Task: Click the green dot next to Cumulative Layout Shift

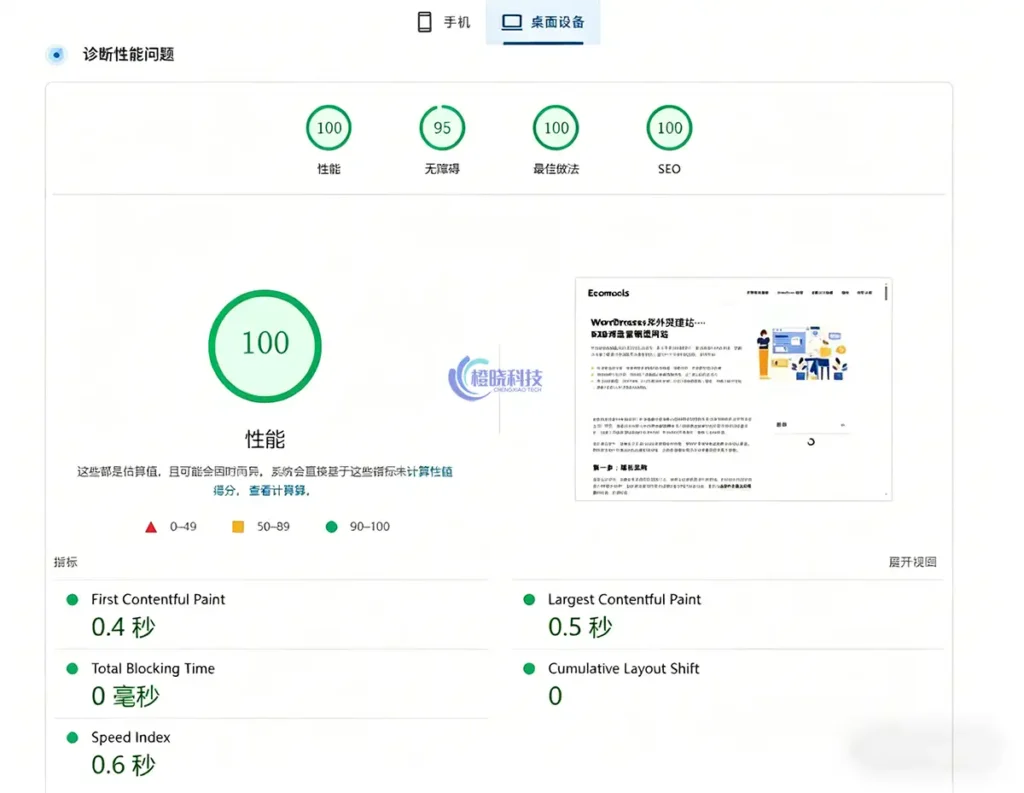Action: (x=527, y=669)
